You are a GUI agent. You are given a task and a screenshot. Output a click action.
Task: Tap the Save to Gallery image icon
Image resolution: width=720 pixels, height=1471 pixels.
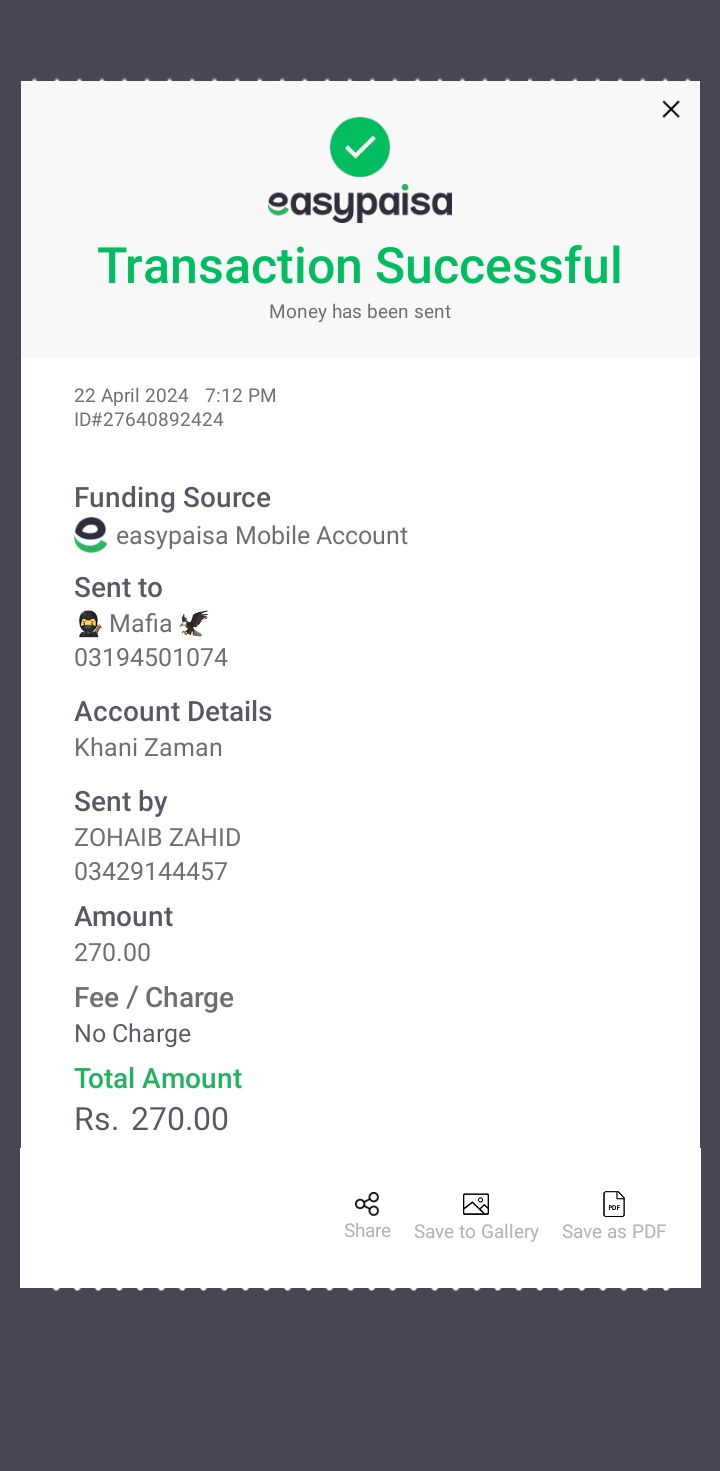point(476,1204)
